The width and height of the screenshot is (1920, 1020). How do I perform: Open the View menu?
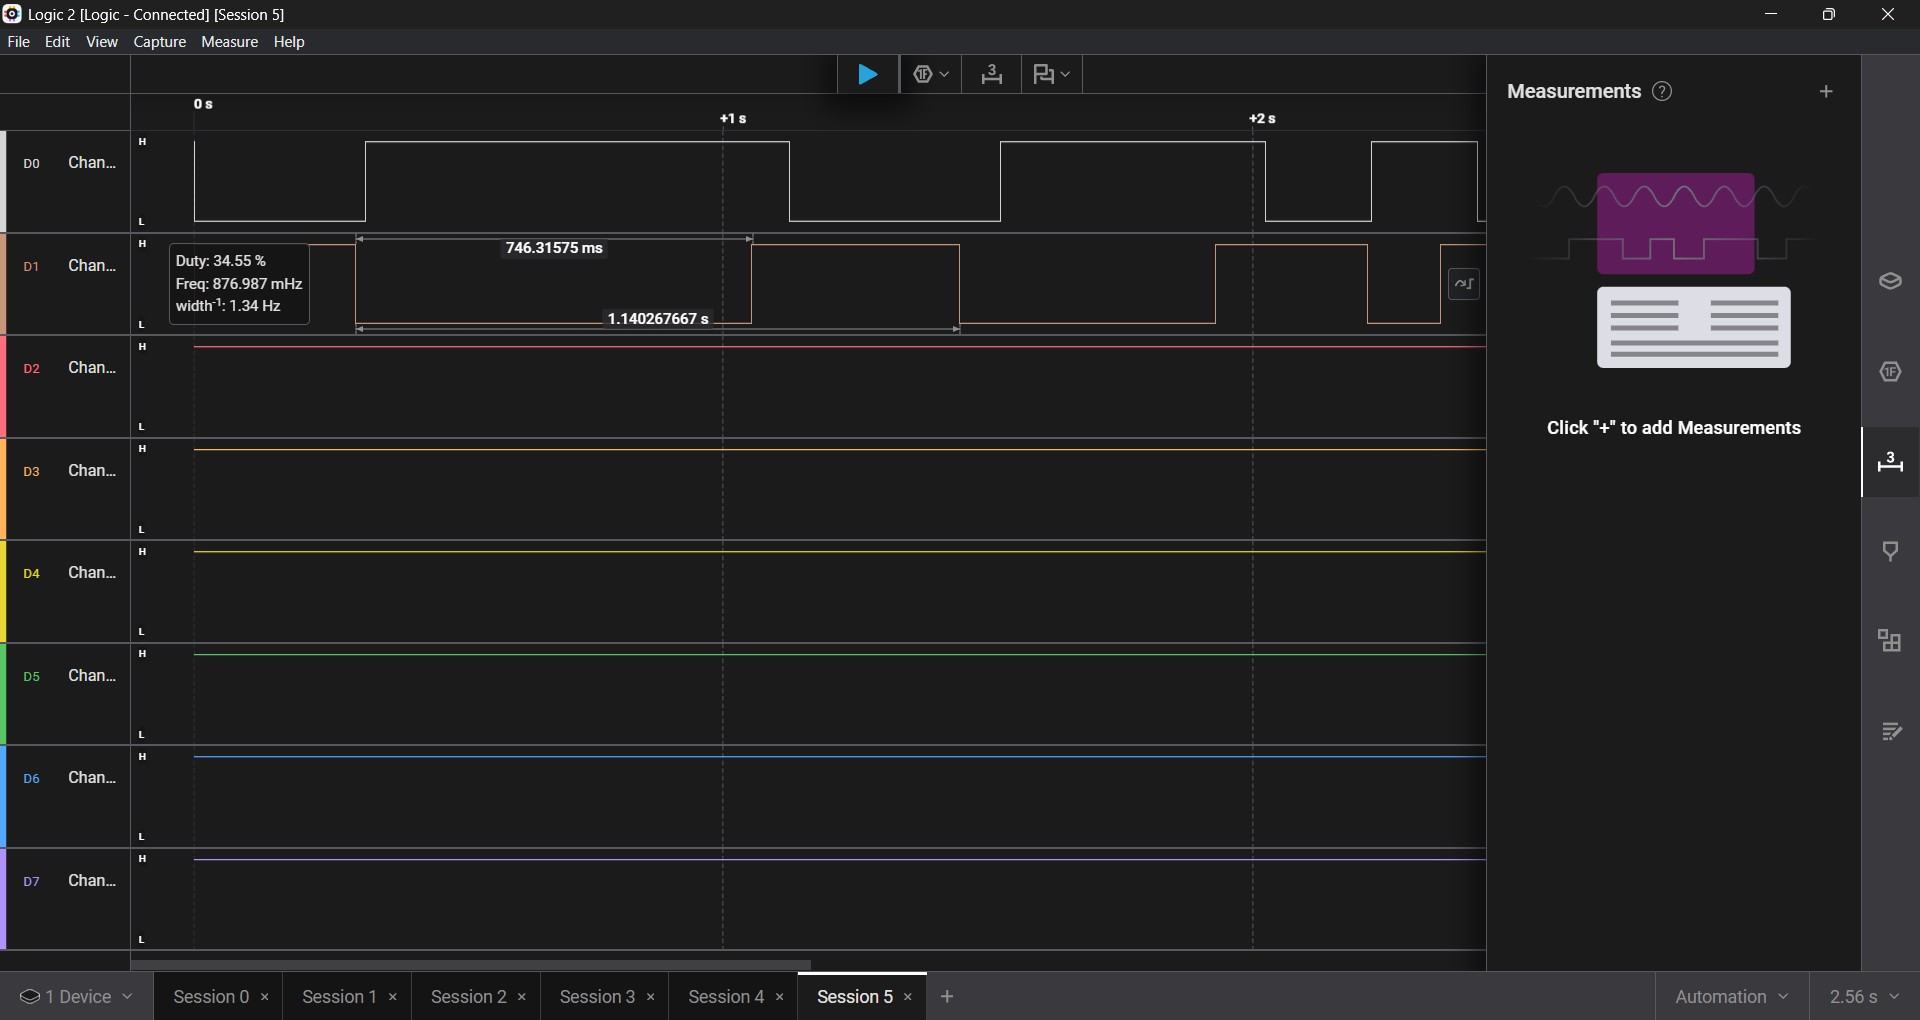click(x=102, y=42)
